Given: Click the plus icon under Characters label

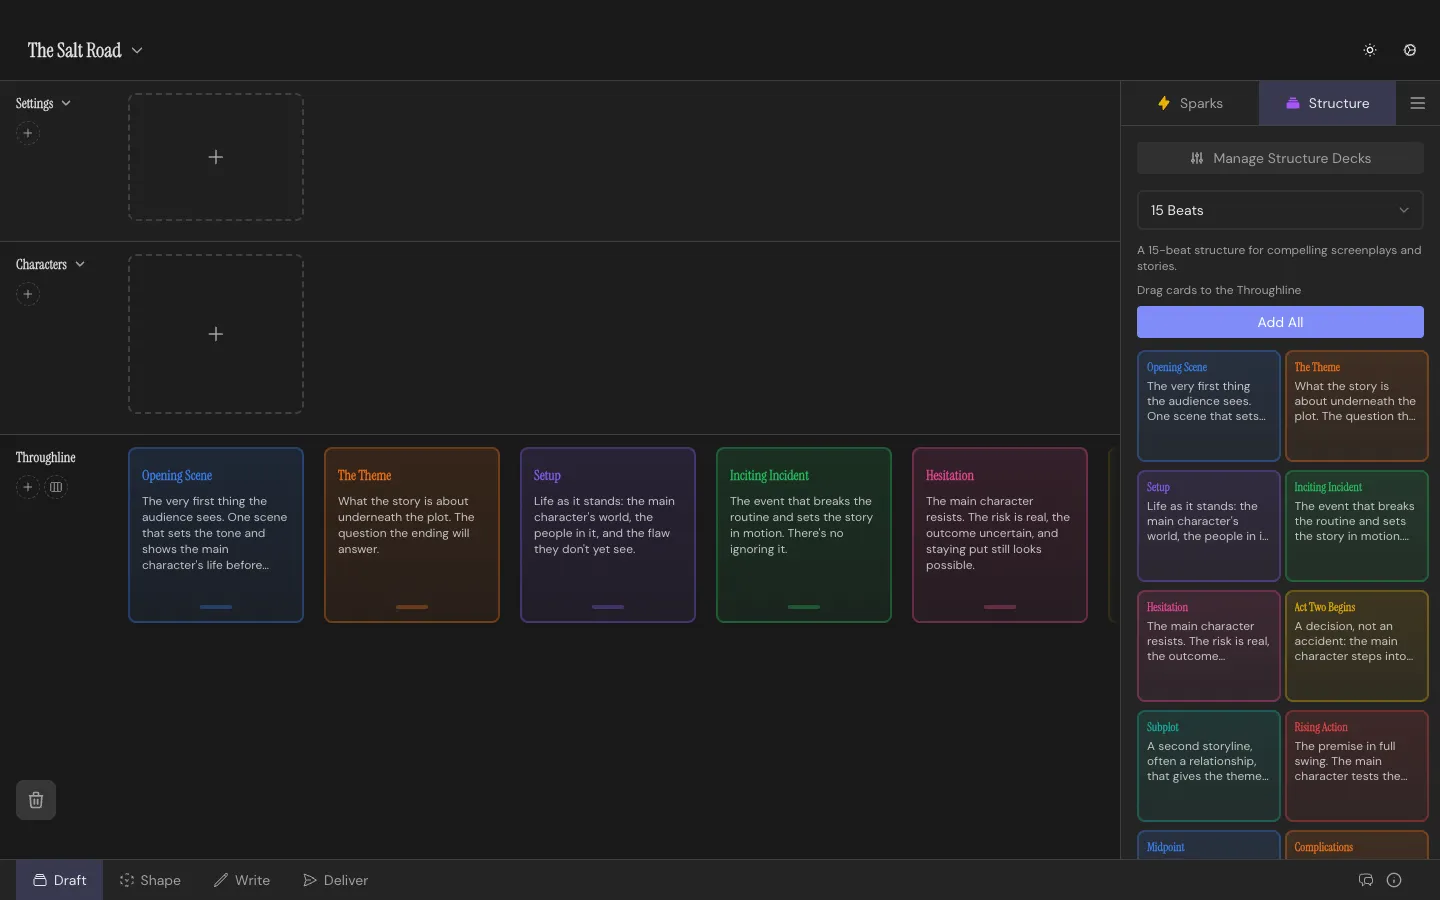Looking at the screenshot, I should [x=28, y=294].
